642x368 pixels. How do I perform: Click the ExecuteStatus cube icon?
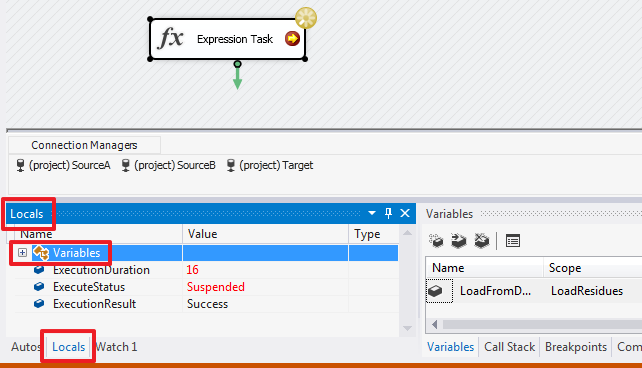click(x=39, y=287)
